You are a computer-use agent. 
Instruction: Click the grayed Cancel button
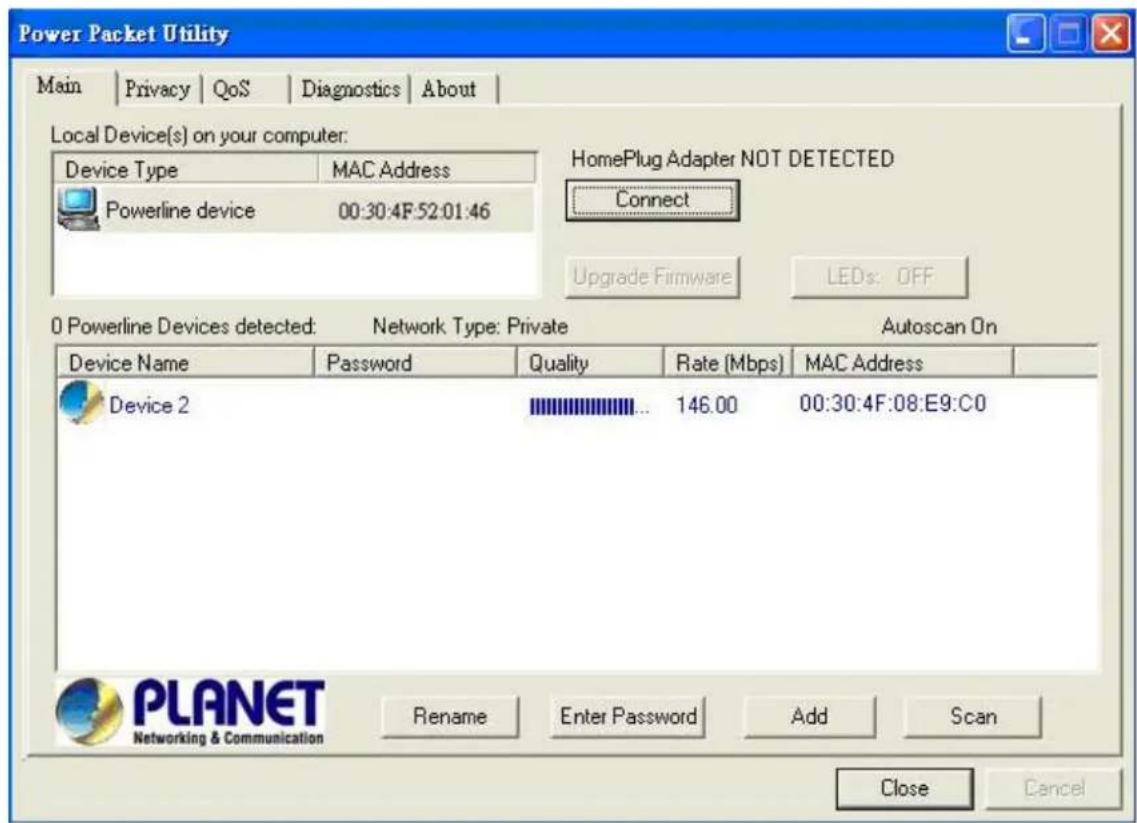click(x=1054, y=788)
